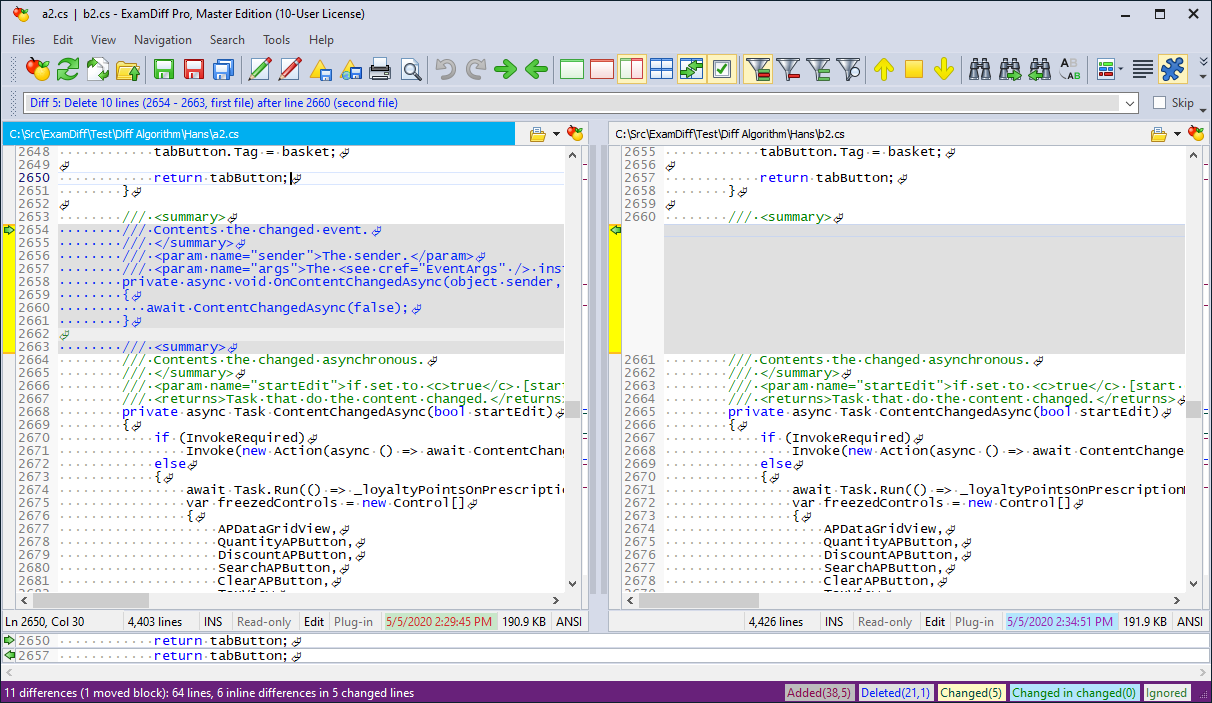Click the swap files icon

coord(98,69)
